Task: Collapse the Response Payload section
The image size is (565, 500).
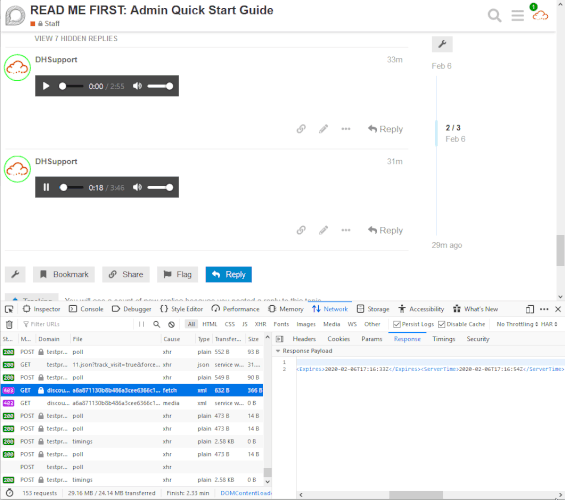Action: [x=278, y=351]
